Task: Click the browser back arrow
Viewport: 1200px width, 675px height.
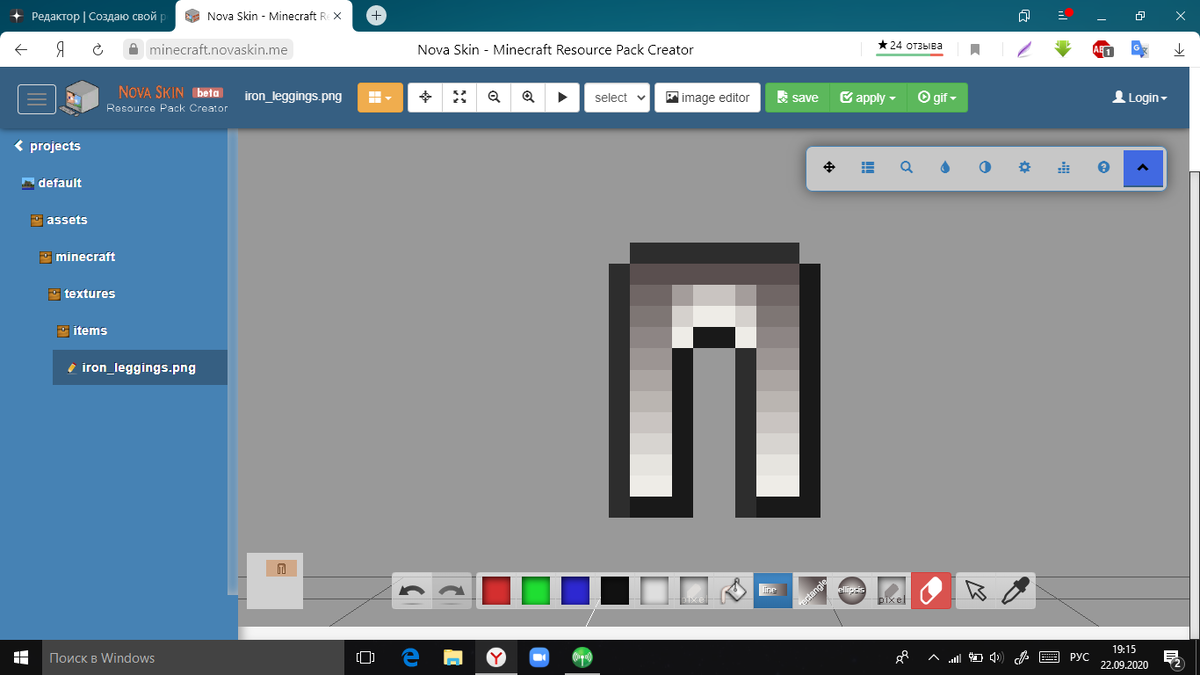Action: [x=22, y=49]
